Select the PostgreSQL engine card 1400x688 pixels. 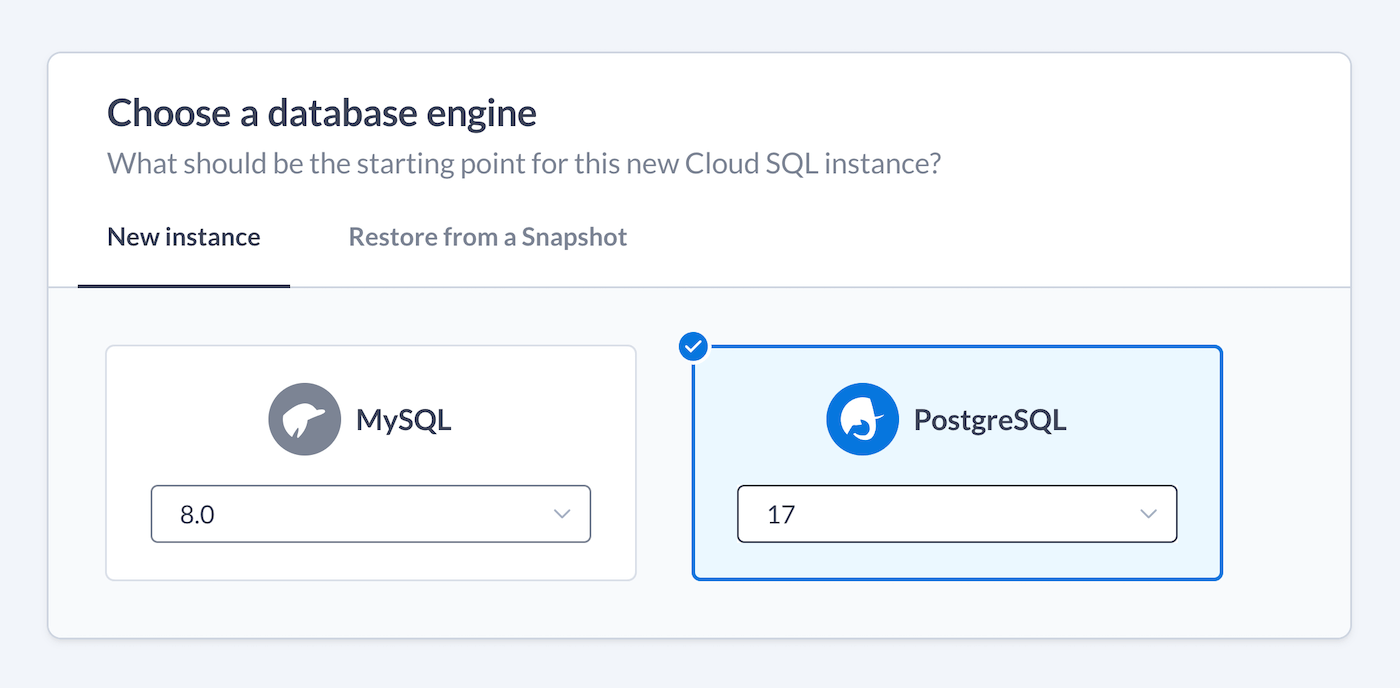tap(957, 463)
